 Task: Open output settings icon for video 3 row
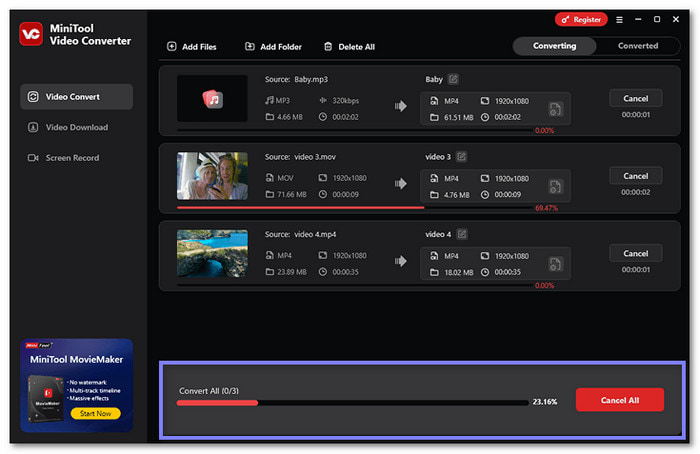[555, 187]
